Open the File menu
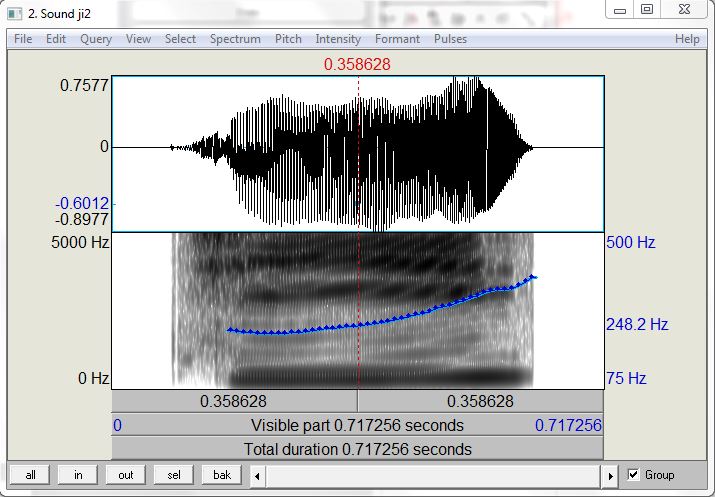 tap(23, 39)
